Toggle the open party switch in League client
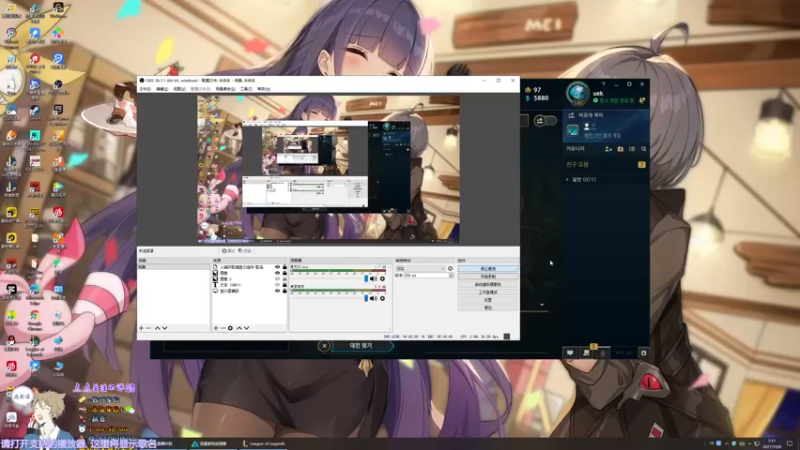The height and width of the screenshot is (450, 800). pyautogui.click(x=545, y=121)
